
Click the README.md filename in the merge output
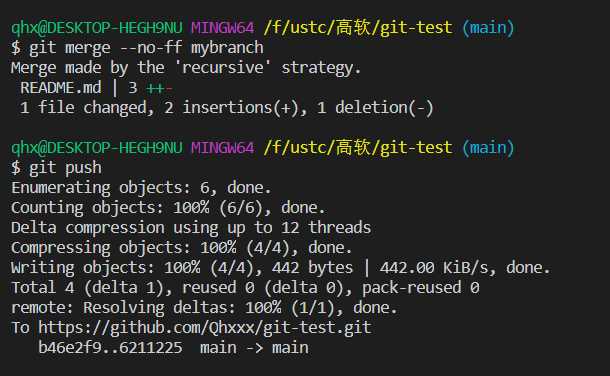click(61, 88)
